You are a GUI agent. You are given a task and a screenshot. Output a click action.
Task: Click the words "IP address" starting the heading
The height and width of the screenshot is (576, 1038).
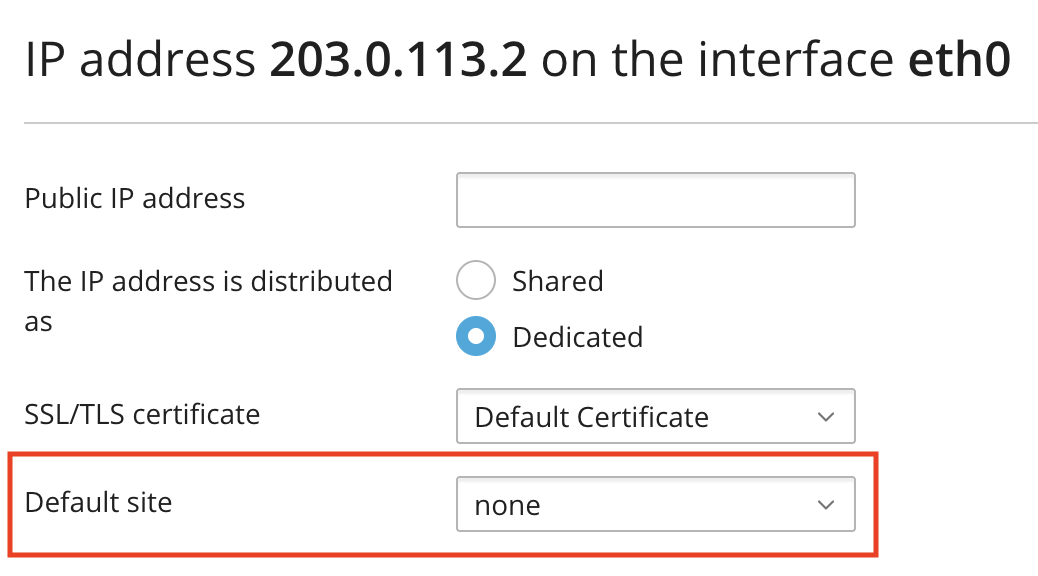point(140,61)
